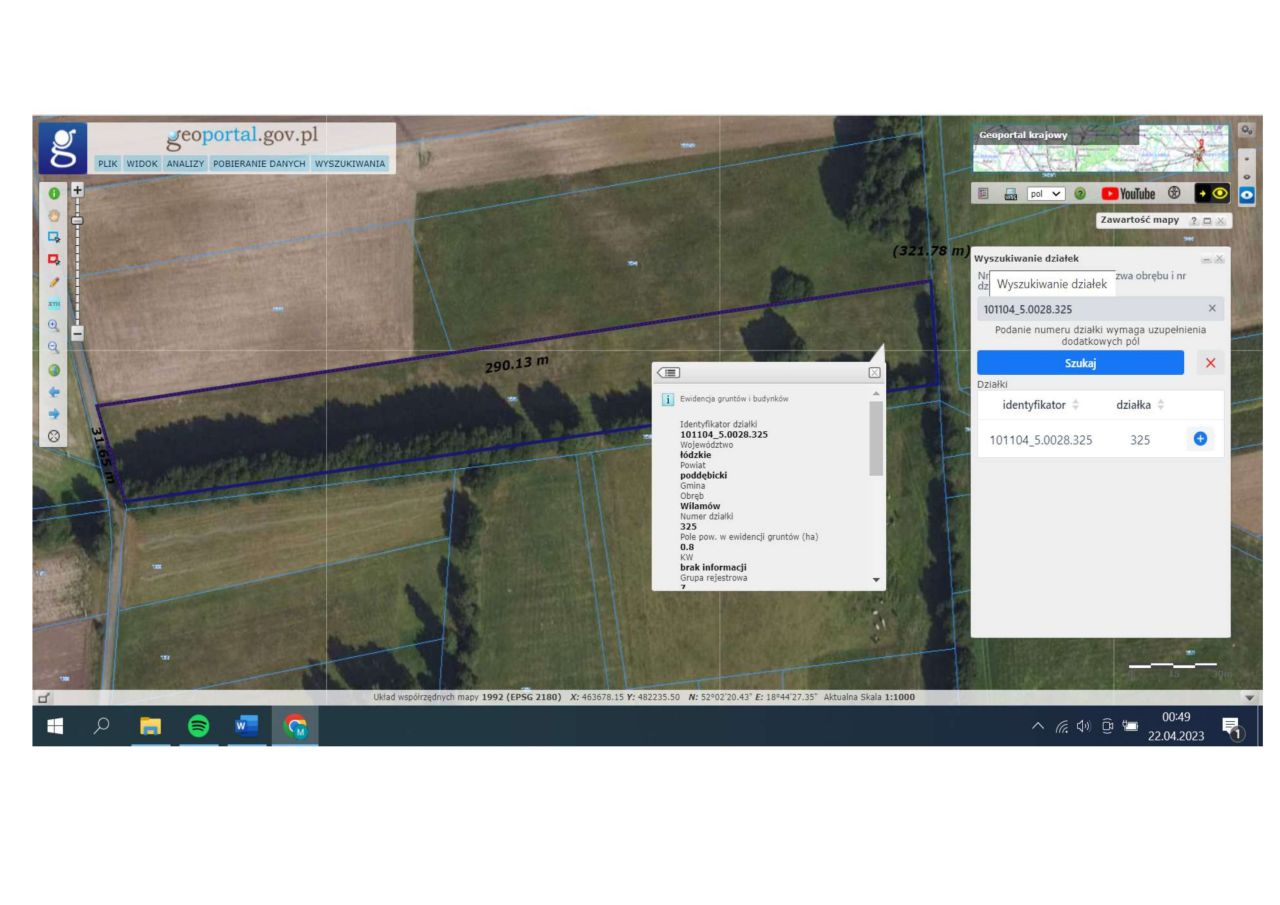Go to previous map view arrow

point(54,392)
